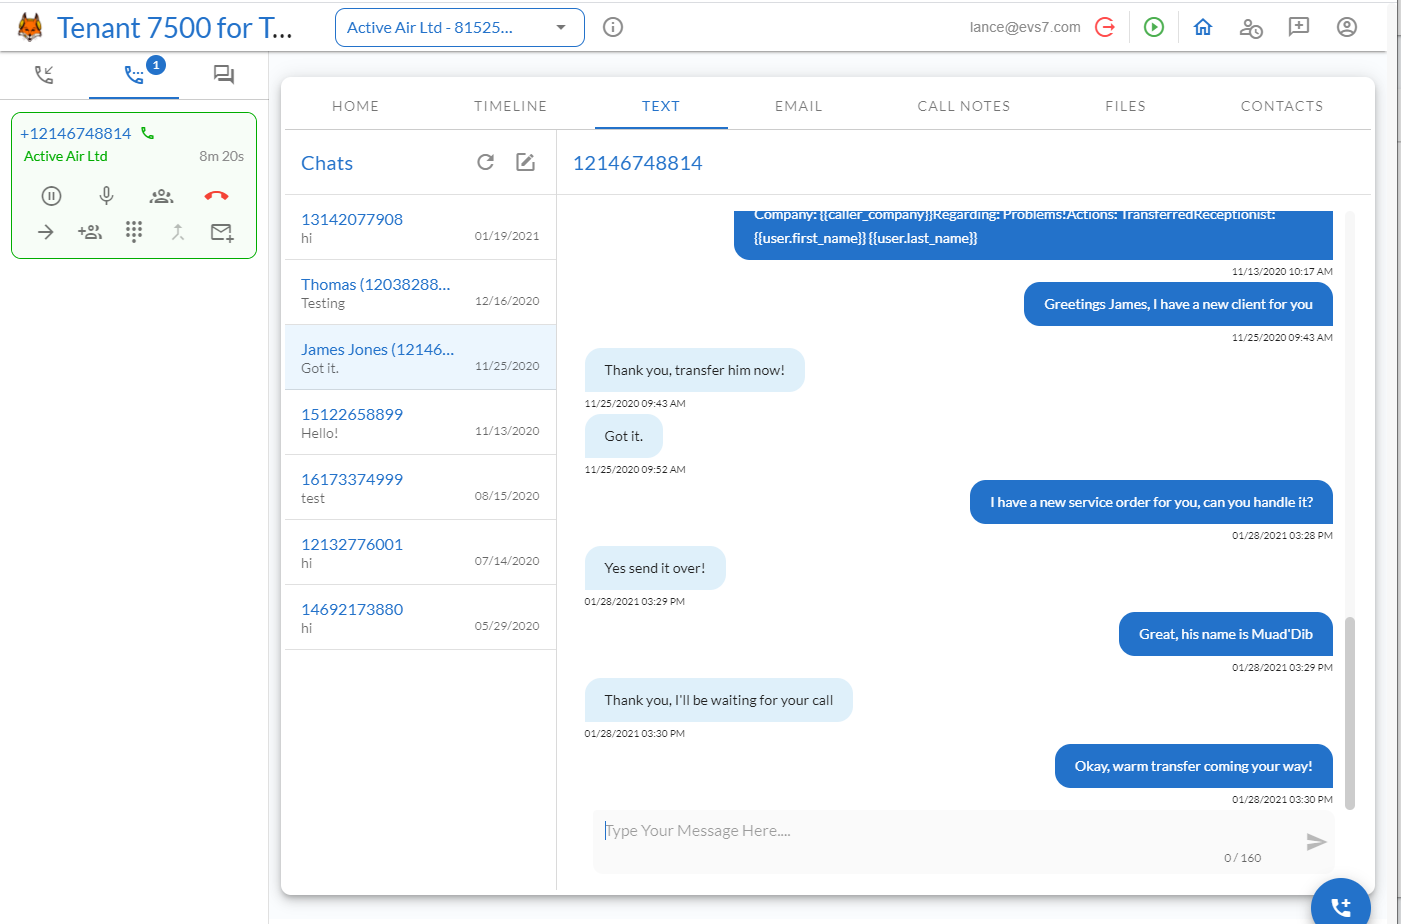Toggle the incoming calls sidebar view
1401x924 pixels.
pyautogui.click(x=44, y=74)
